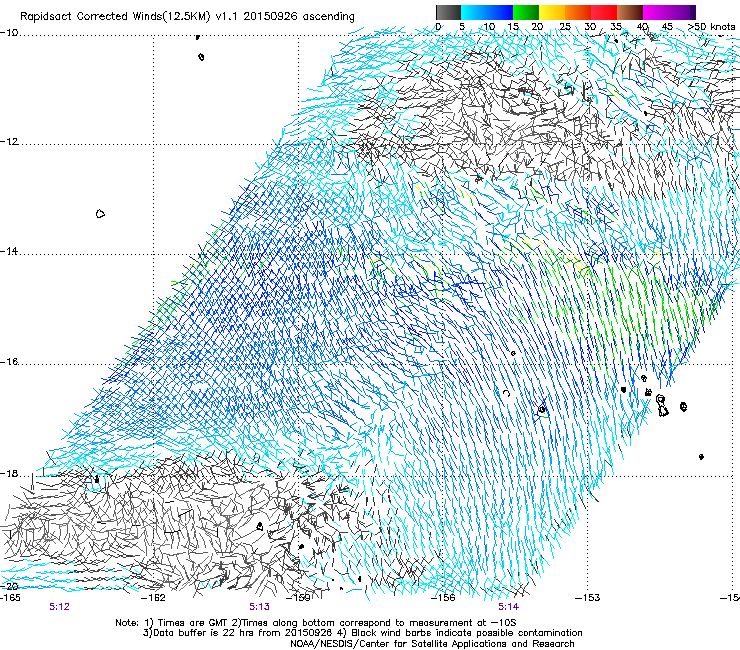This screenshot has width=740, height=650.
Task: Click the legend number '25'
Action: click(565, 27)
